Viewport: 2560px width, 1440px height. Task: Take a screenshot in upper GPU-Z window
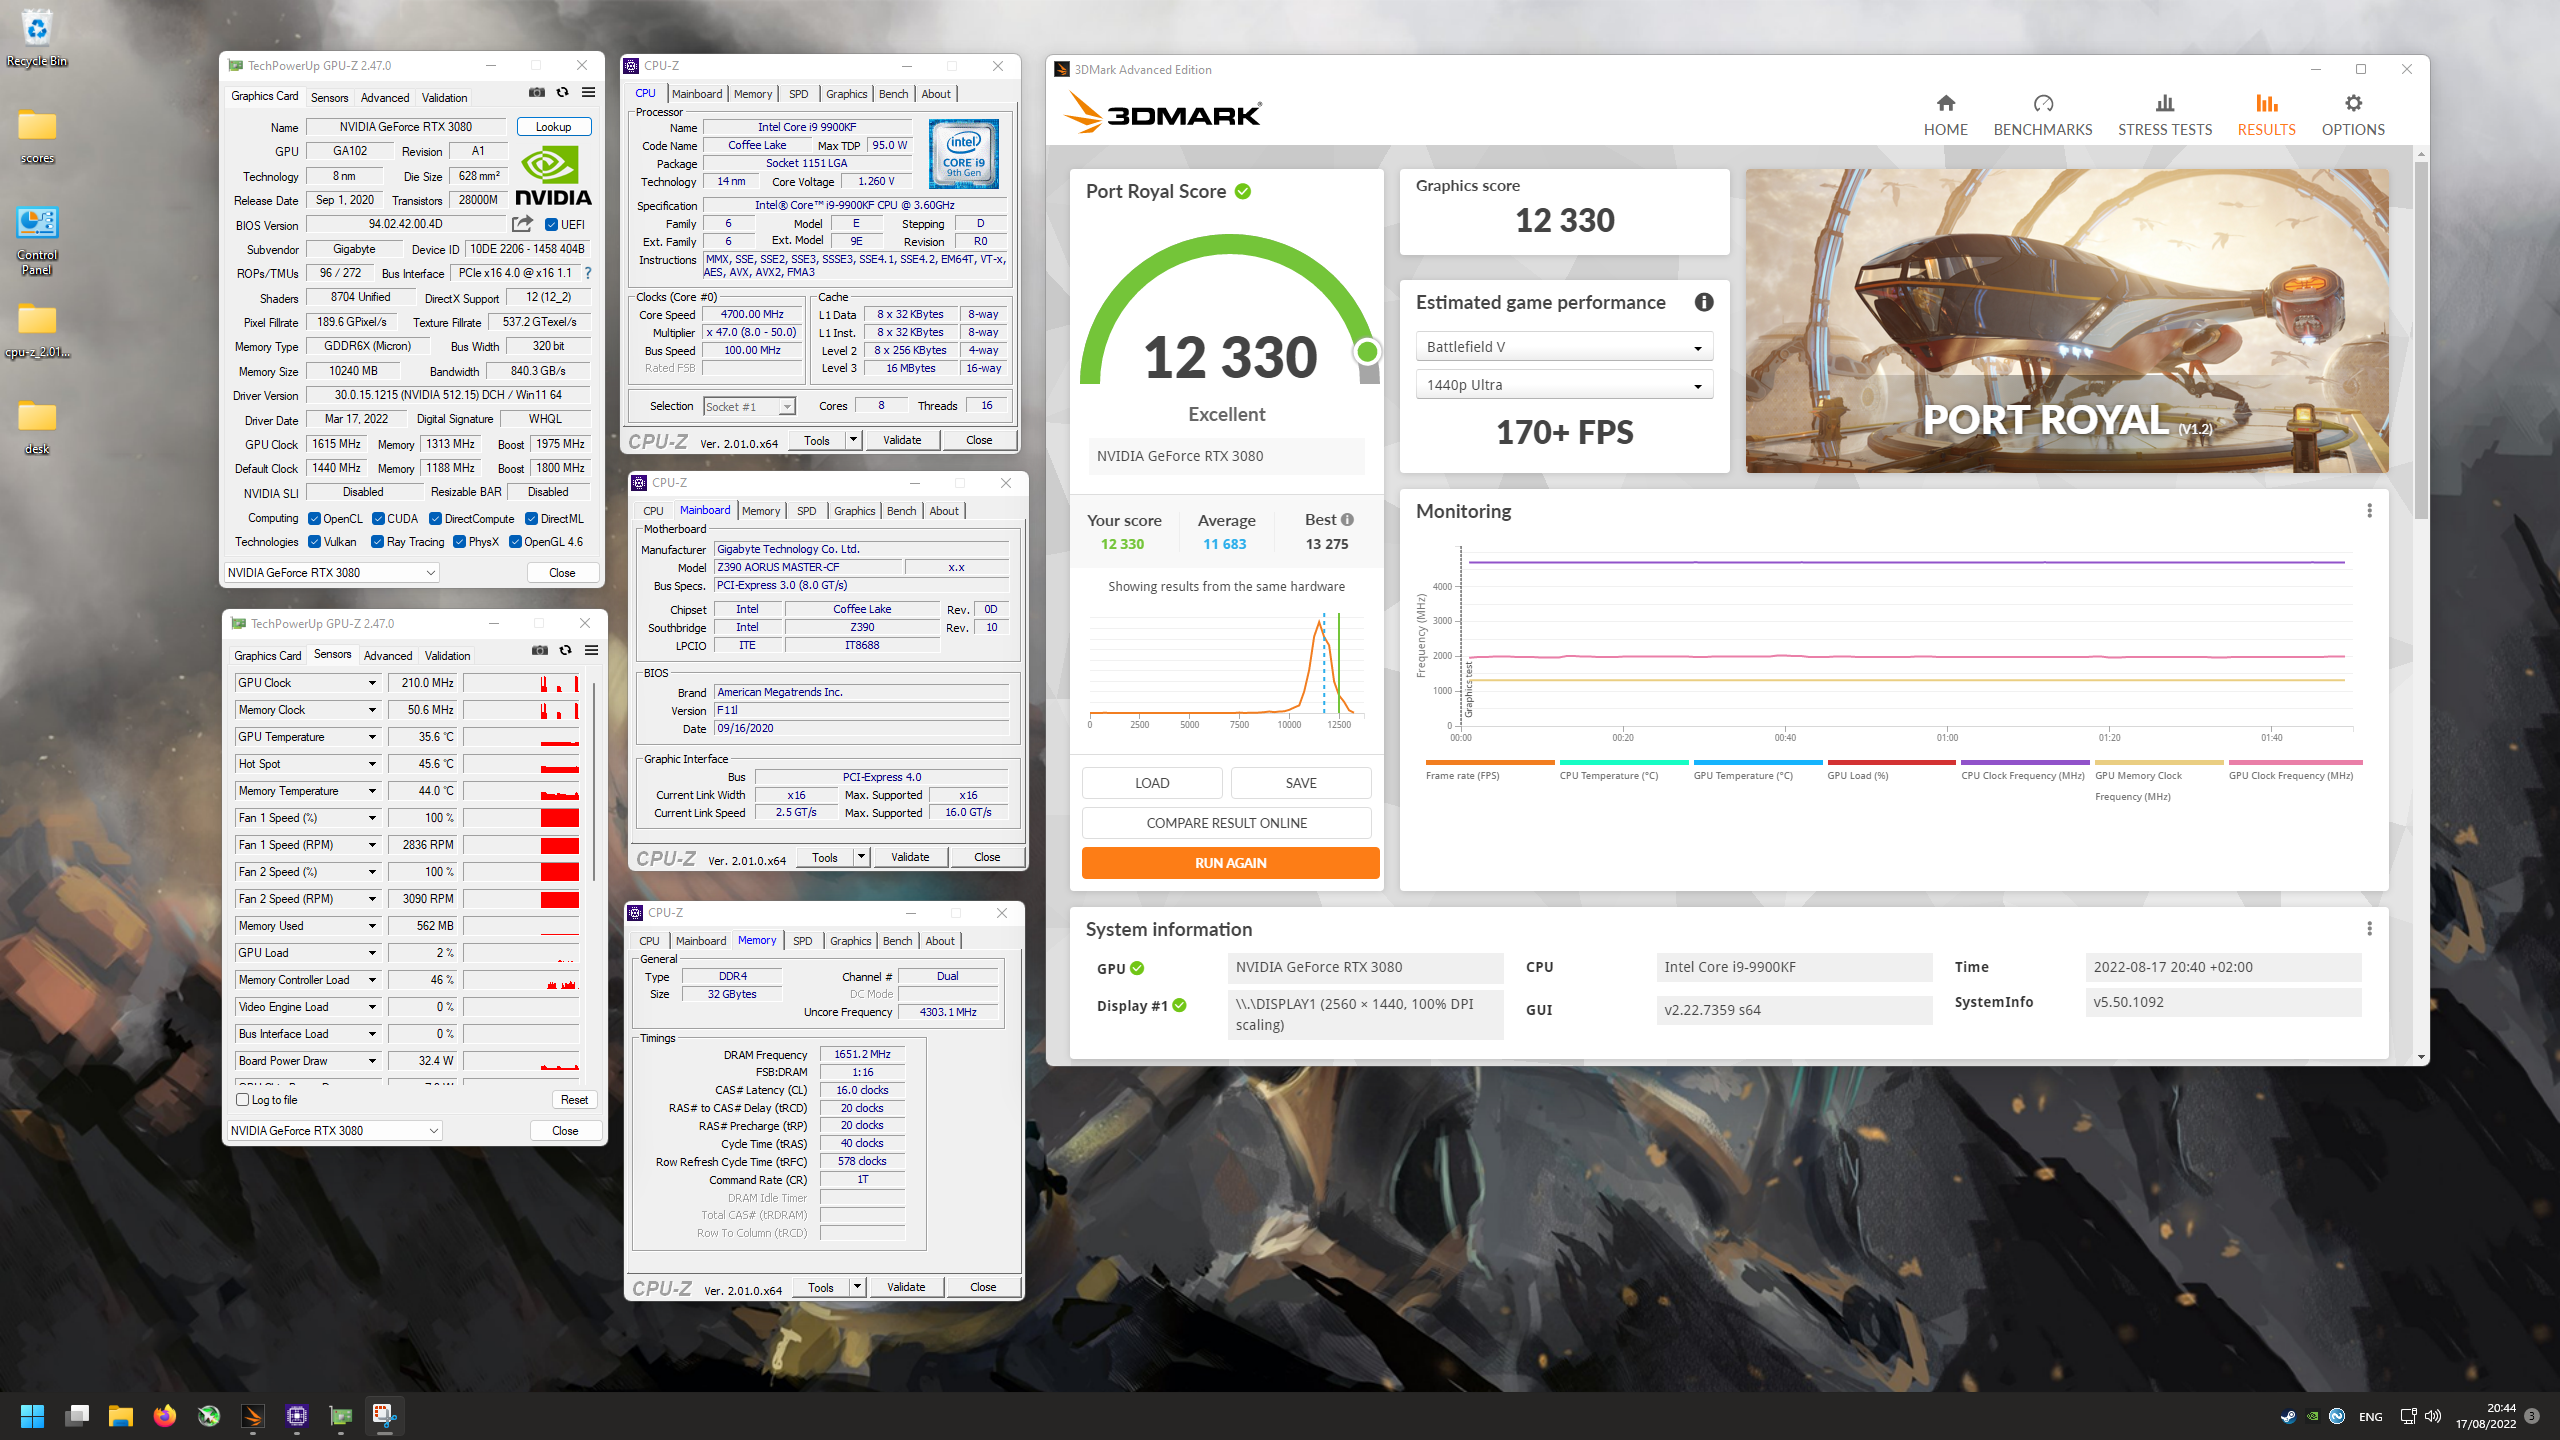(x=537, y=93)
